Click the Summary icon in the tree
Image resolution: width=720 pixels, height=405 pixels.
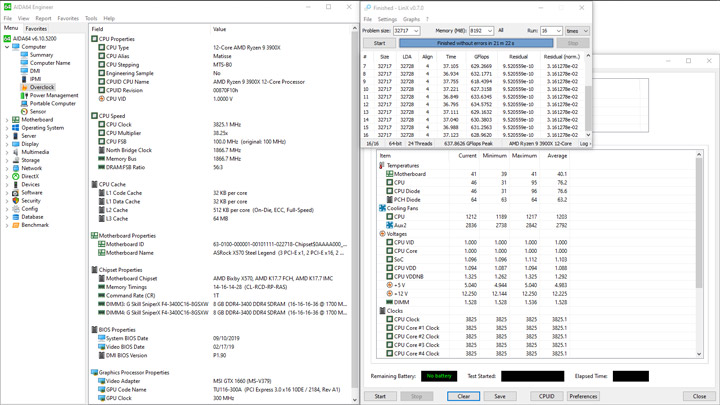(24, 55)
